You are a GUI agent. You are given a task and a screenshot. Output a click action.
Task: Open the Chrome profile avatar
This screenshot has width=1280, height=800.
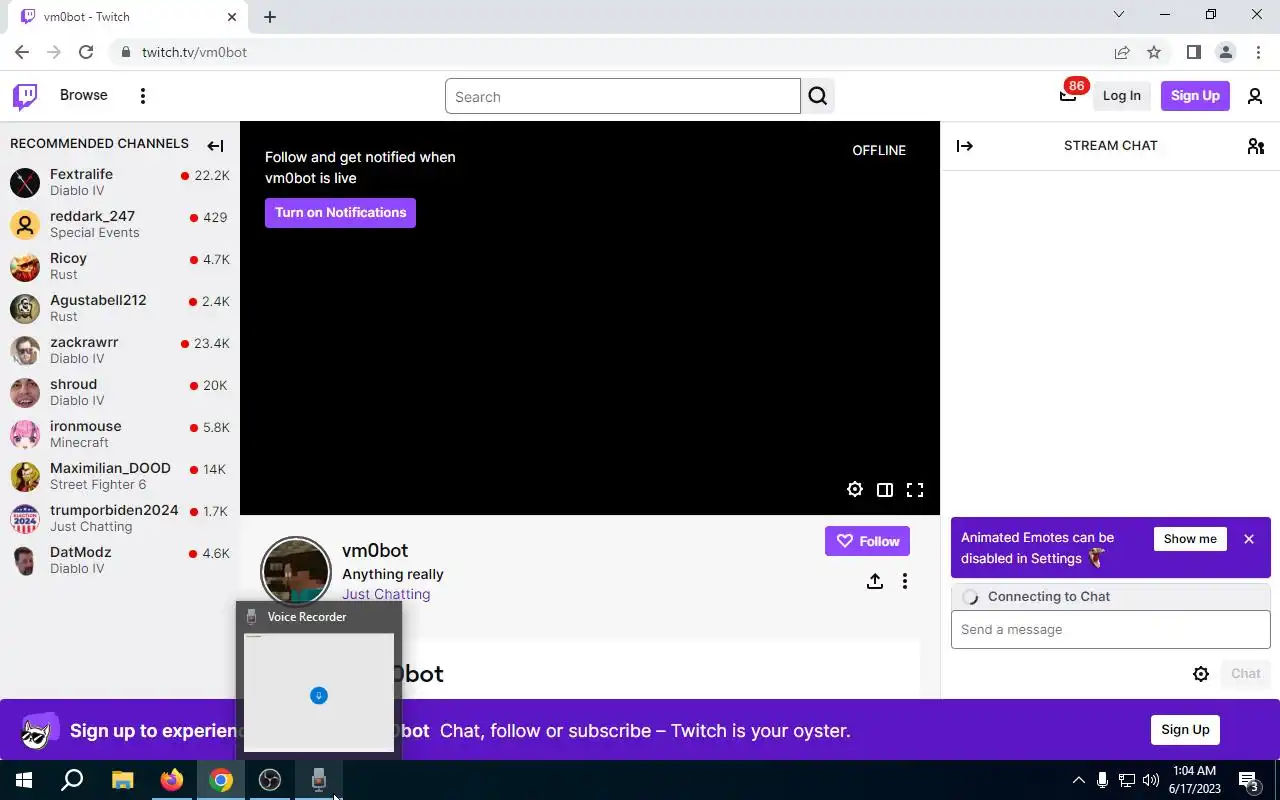coord(1225,52)
